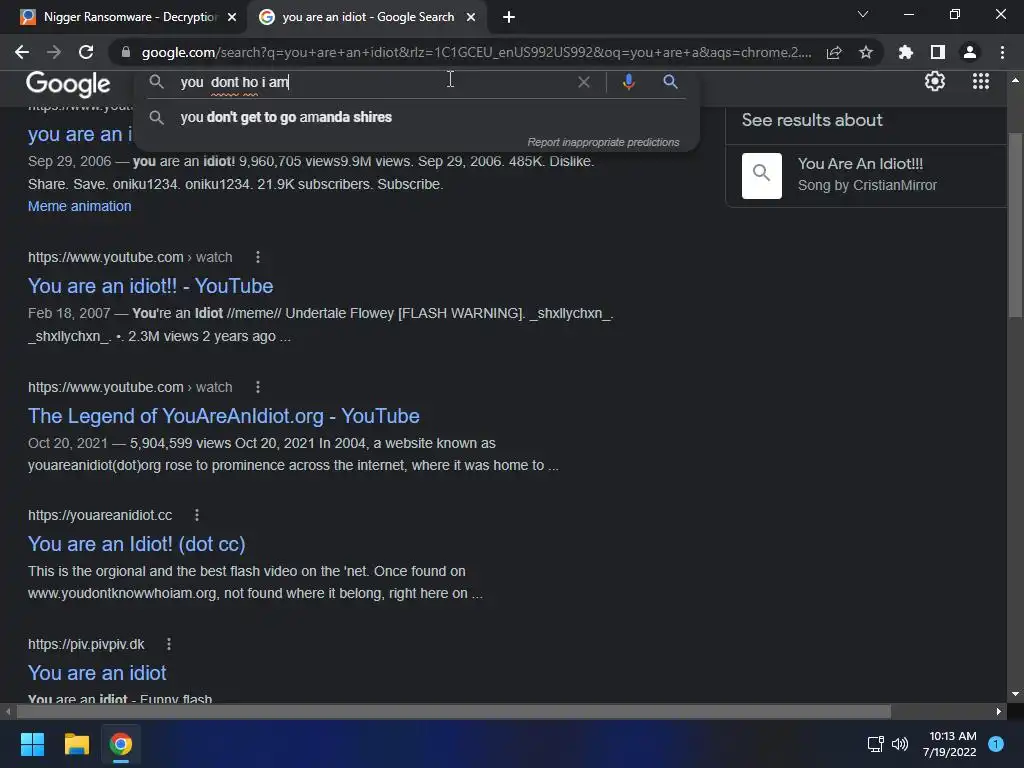Click the 'https://piv.pivpiv.dk' URL text
The width and height of the screenshot is (1024, 768).
pos(86,645)
